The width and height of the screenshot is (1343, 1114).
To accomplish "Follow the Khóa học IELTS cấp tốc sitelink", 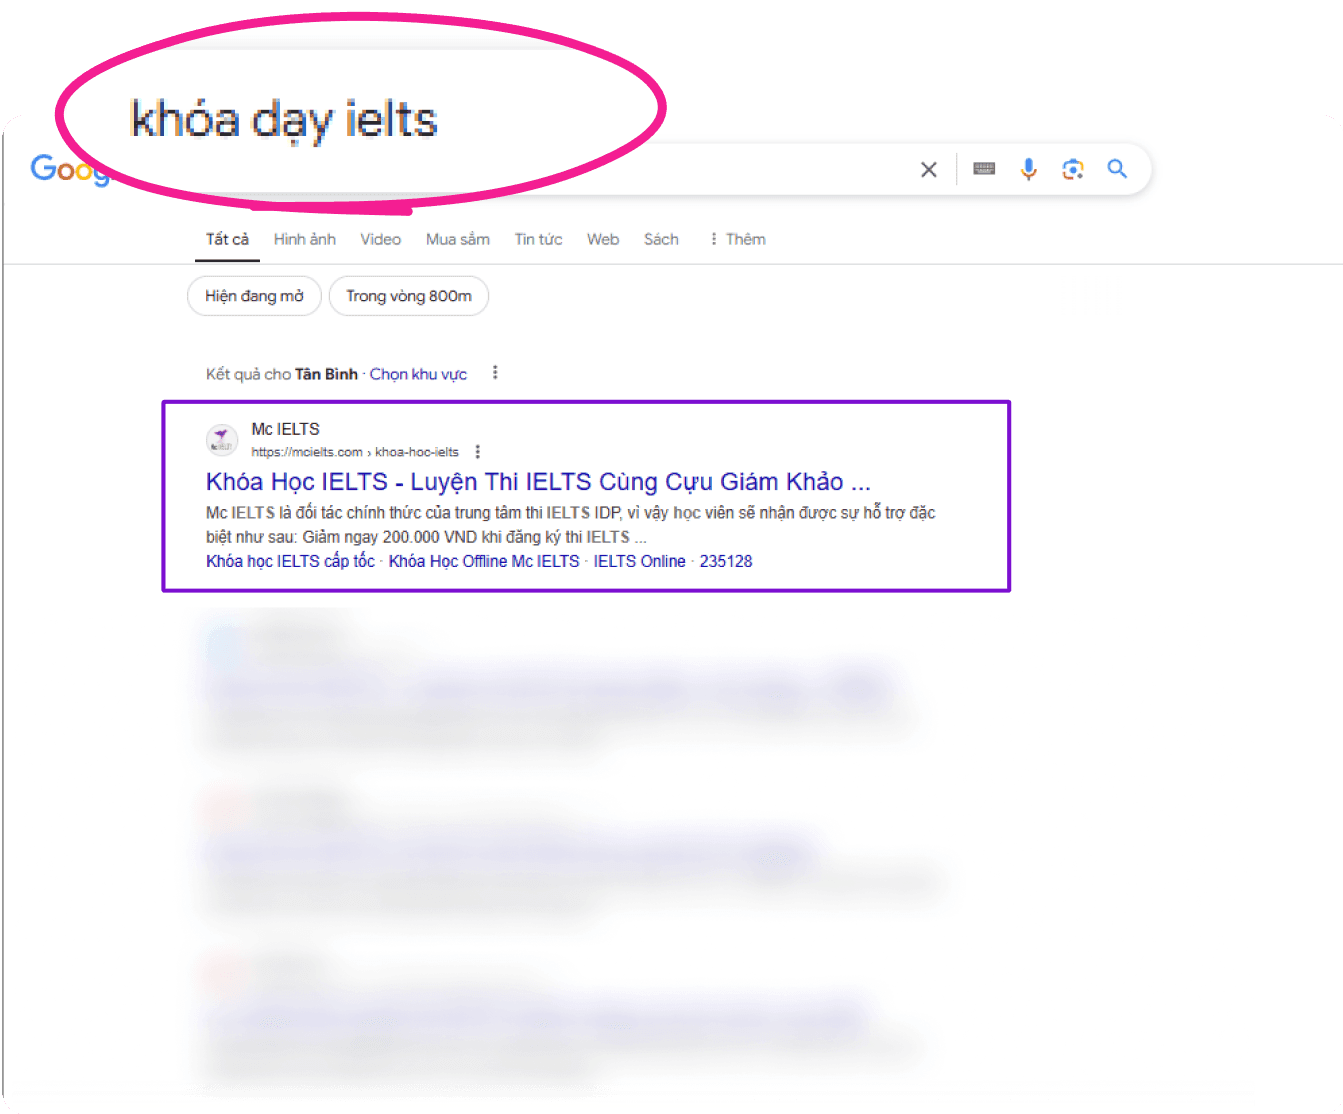I will click(x=290, y=561).
